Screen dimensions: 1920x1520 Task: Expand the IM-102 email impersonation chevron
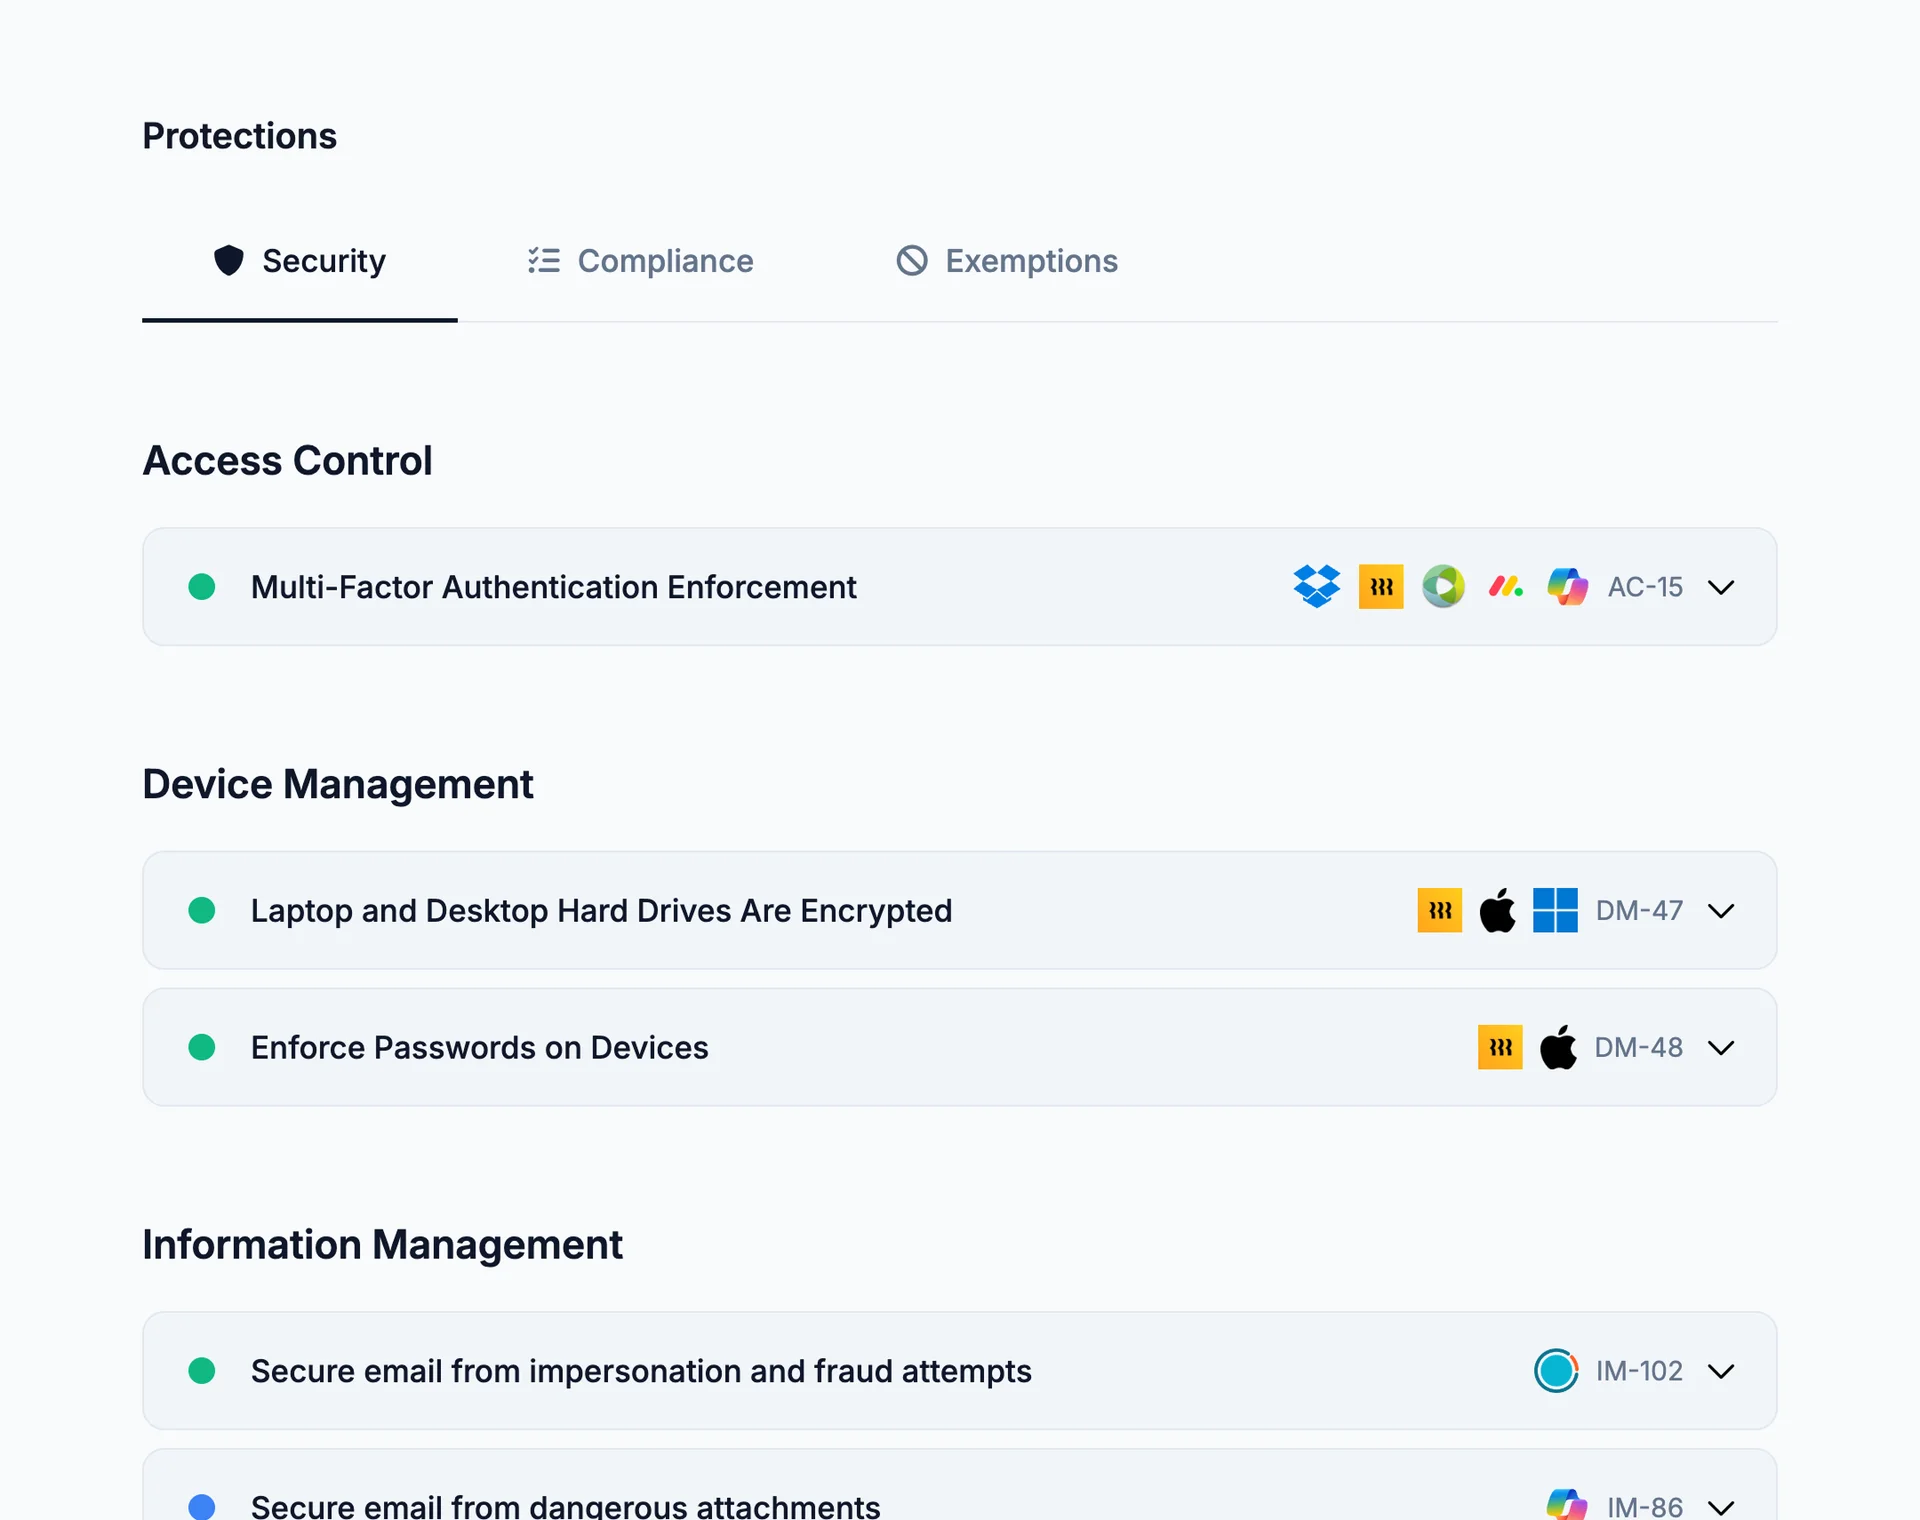(1721, 1371)
